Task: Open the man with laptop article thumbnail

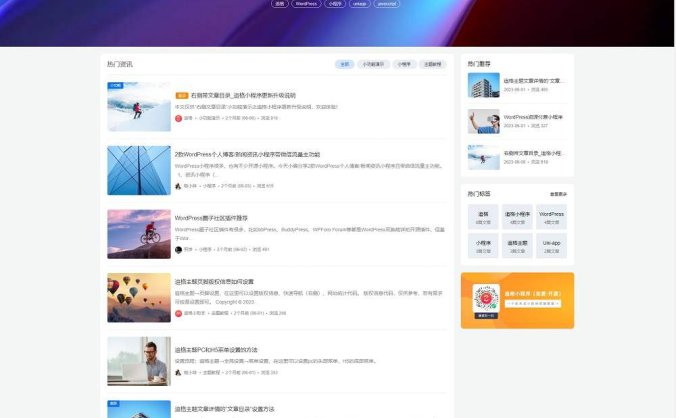Action: pyautogui.click(x=139, y=361)
